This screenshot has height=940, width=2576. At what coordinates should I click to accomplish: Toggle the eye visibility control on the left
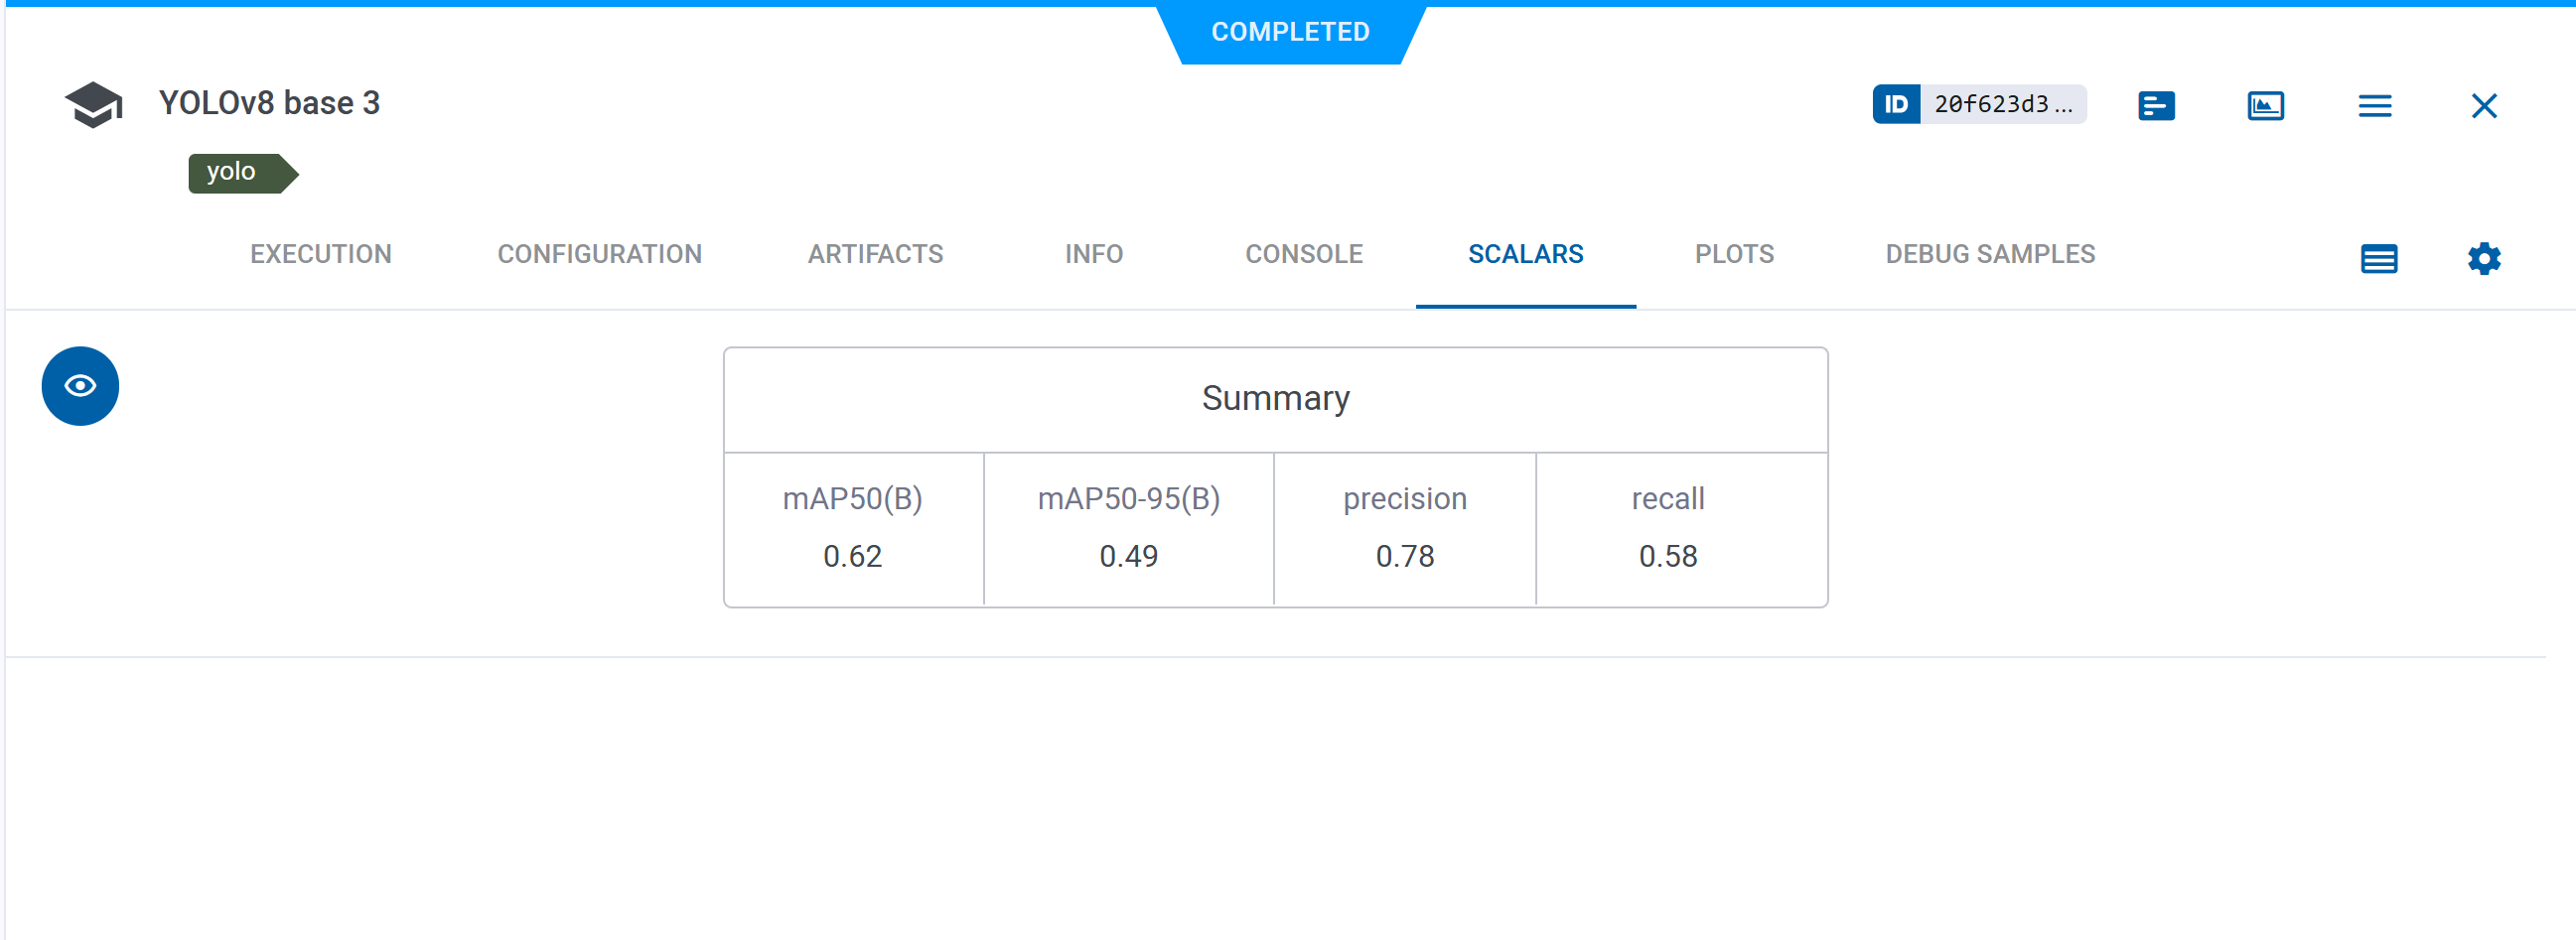tap(79, 385)
